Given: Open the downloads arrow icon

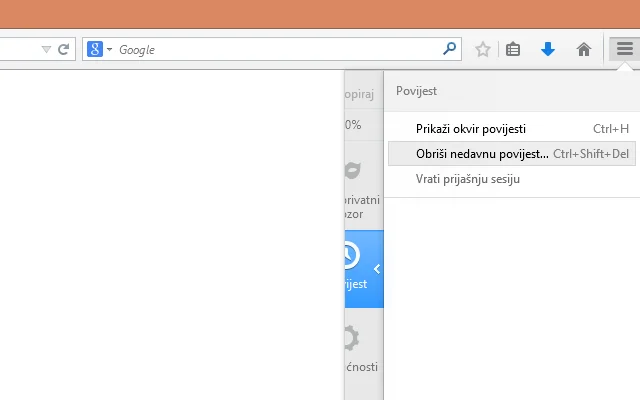Looking at the screenshot, I should point(548,49).
